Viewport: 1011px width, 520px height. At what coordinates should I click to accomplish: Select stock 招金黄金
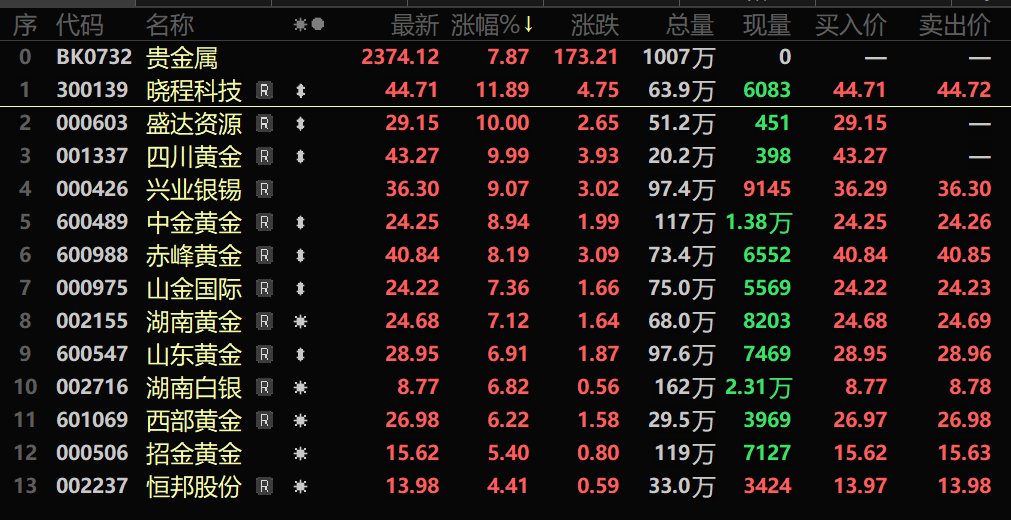[194, 453]
